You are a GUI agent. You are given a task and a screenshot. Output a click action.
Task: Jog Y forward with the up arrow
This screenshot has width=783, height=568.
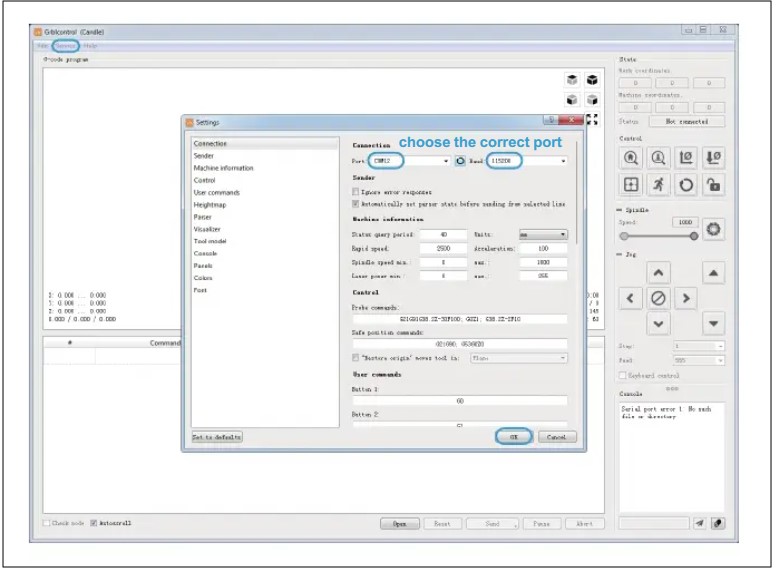(658, 273)
